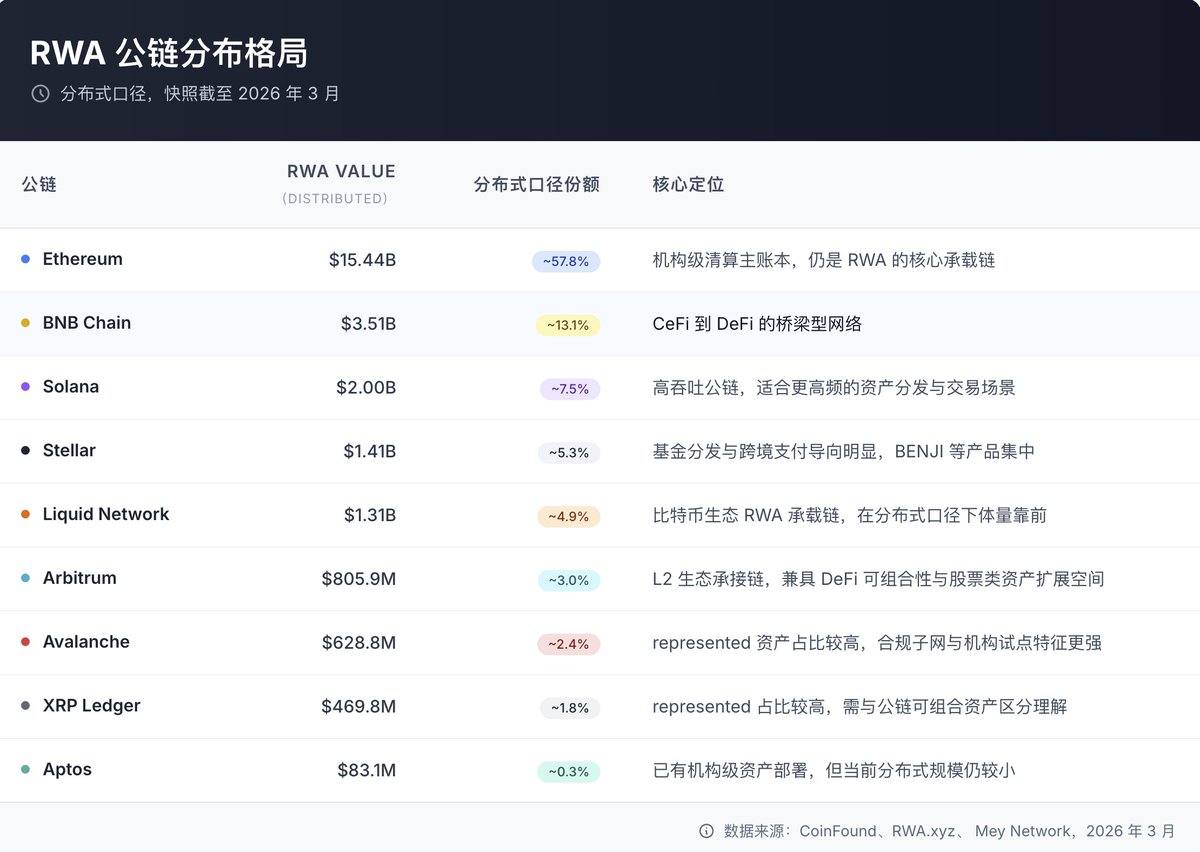
Task: Click the $1.31B value for Liquid Network
Action: click(x=370, y=515)
